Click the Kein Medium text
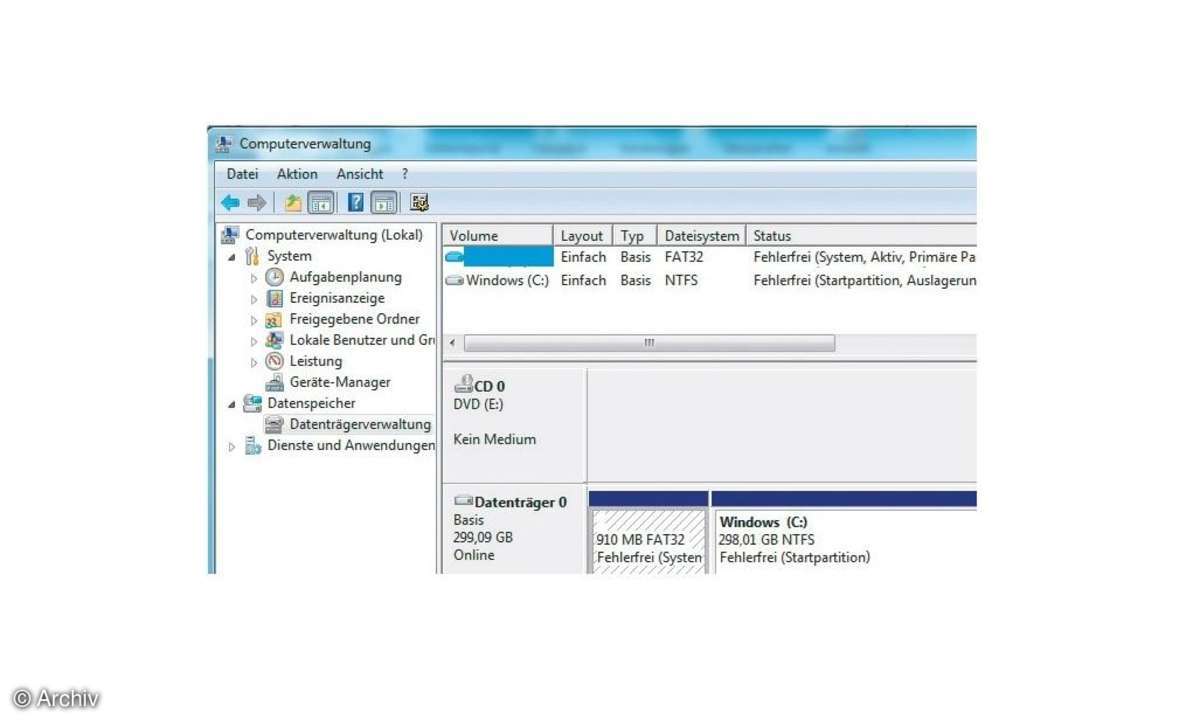The image size is (1200, 720). click(494, 440)
